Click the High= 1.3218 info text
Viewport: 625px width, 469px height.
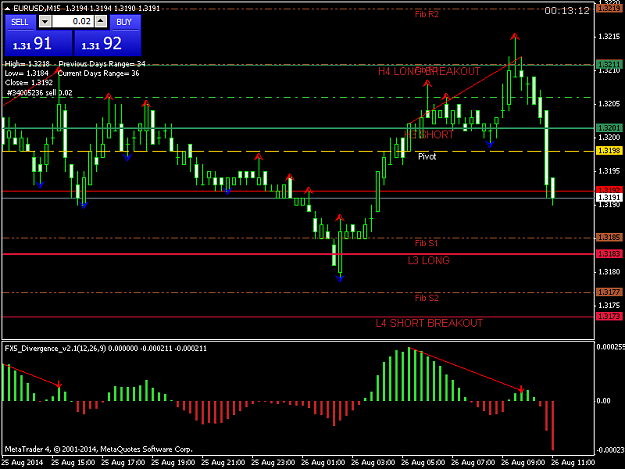point(27,64)
